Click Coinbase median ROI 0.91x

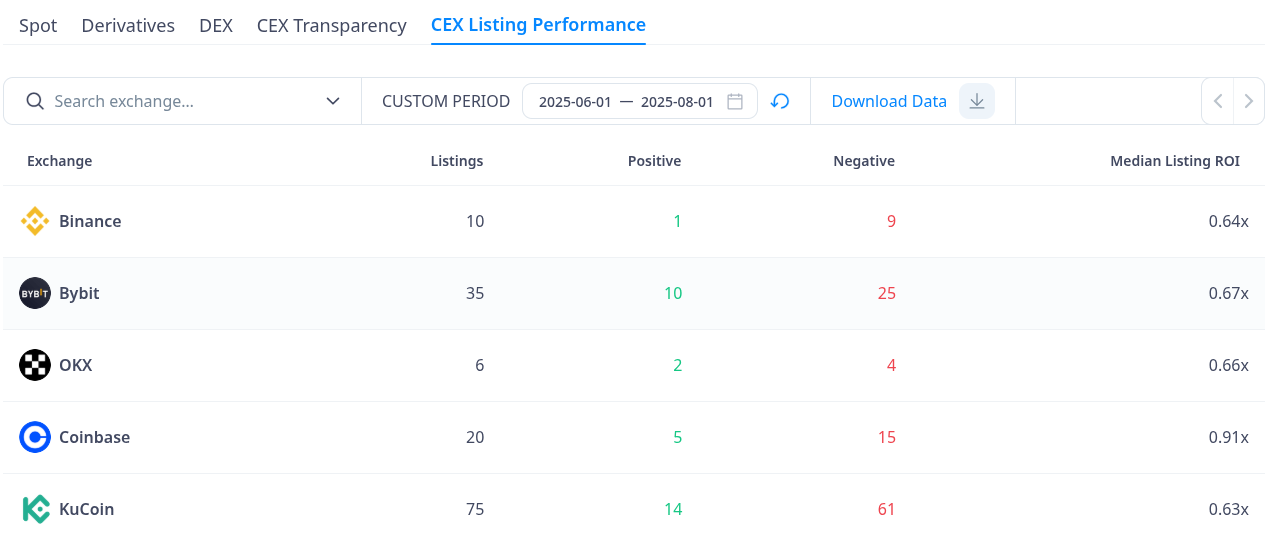click(x=1228, y=437)
